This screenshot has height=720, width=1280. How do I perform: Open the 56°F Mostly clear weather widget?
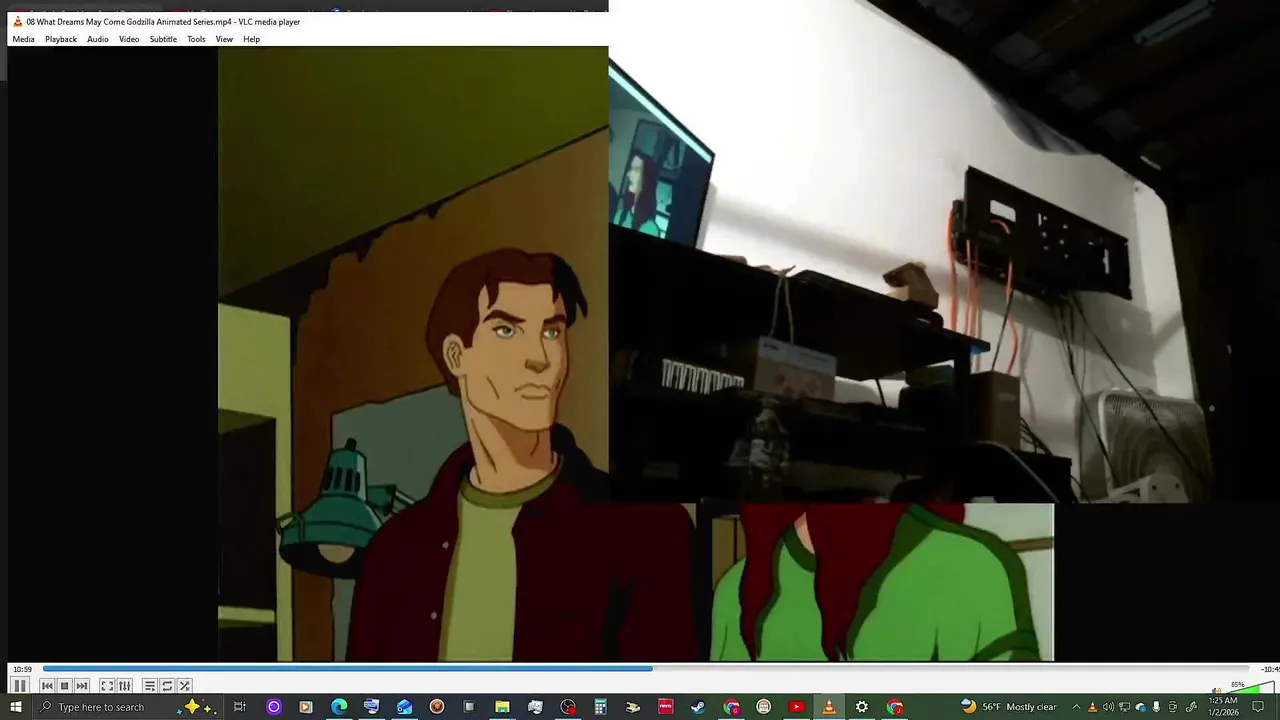point(1008,707)
